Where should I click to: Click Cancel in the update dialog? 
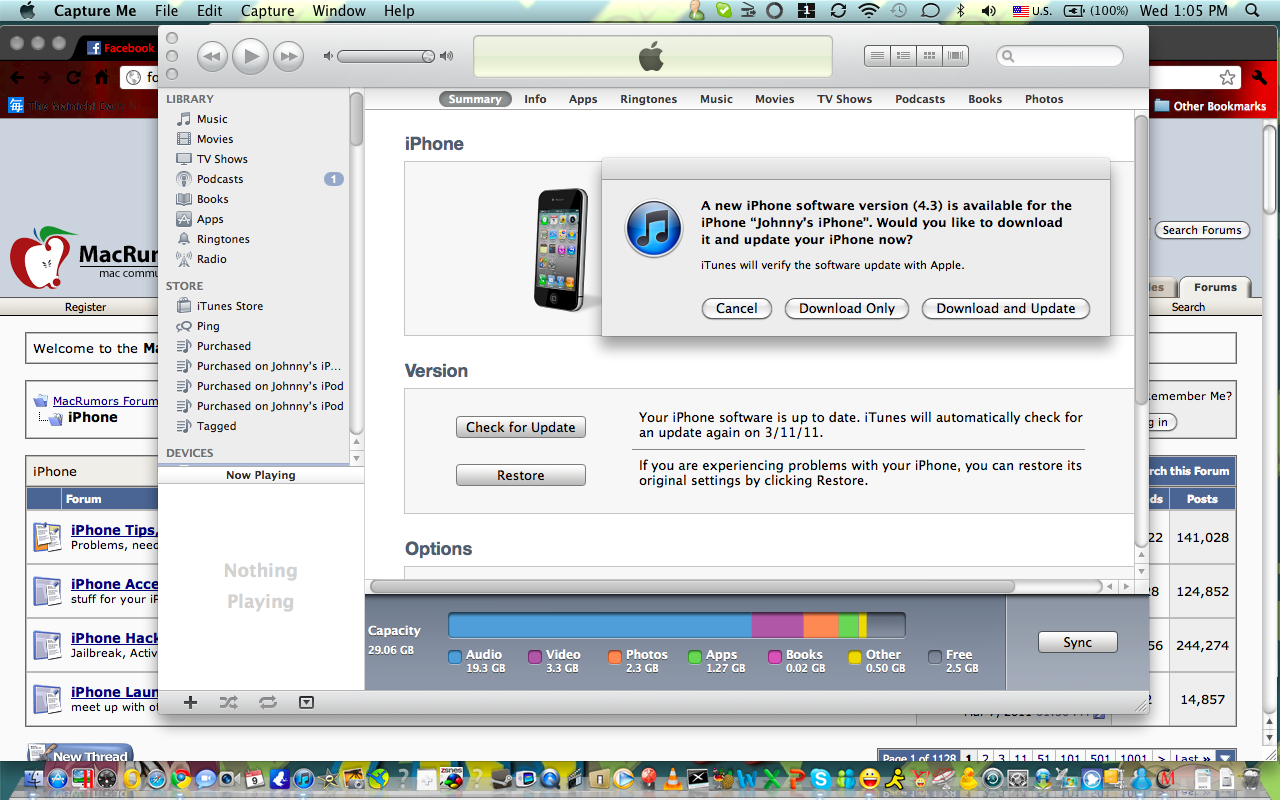point(737,308)
